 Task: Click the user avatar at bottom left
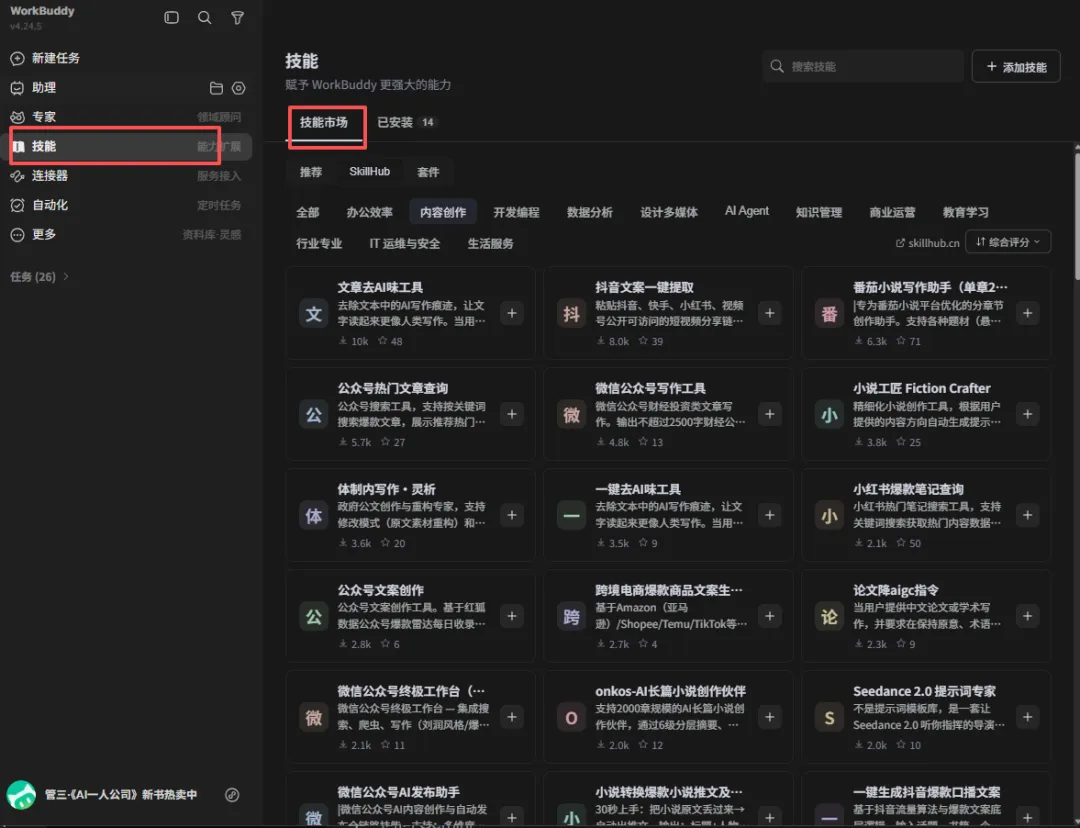pos(21,795)
